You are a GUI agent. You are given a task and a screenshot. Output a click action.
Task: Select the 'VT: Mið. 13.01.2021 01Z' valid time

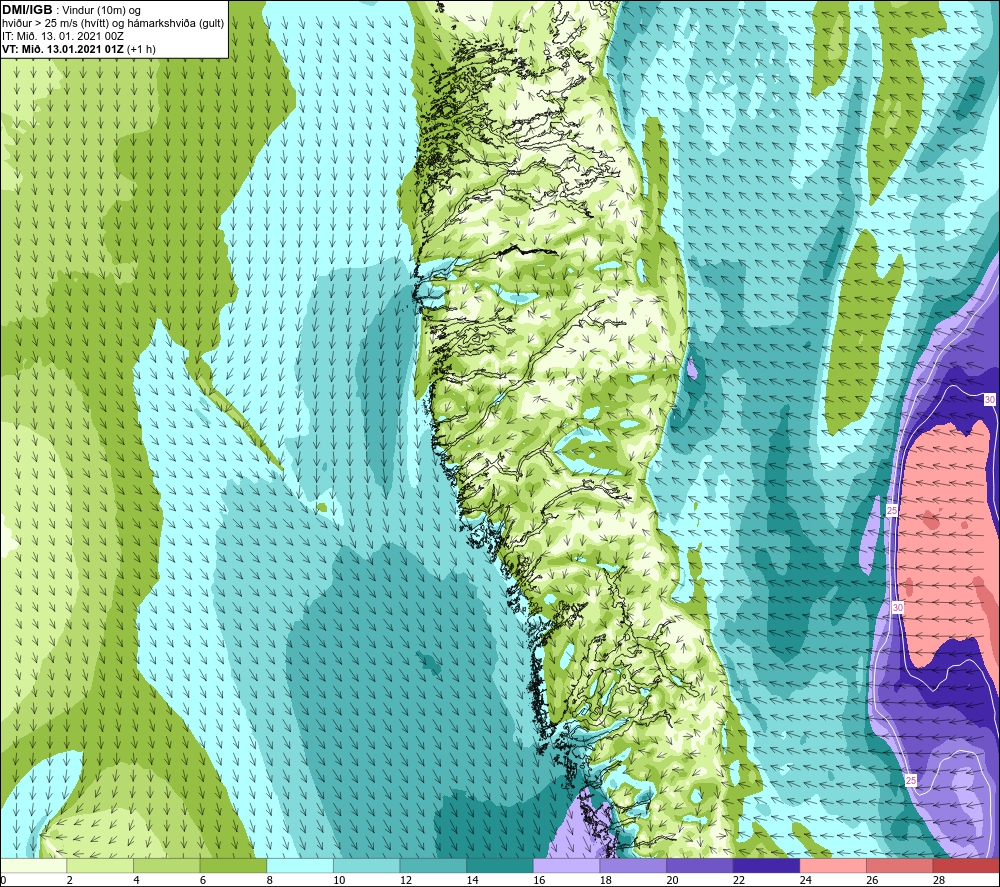[63, 49]
